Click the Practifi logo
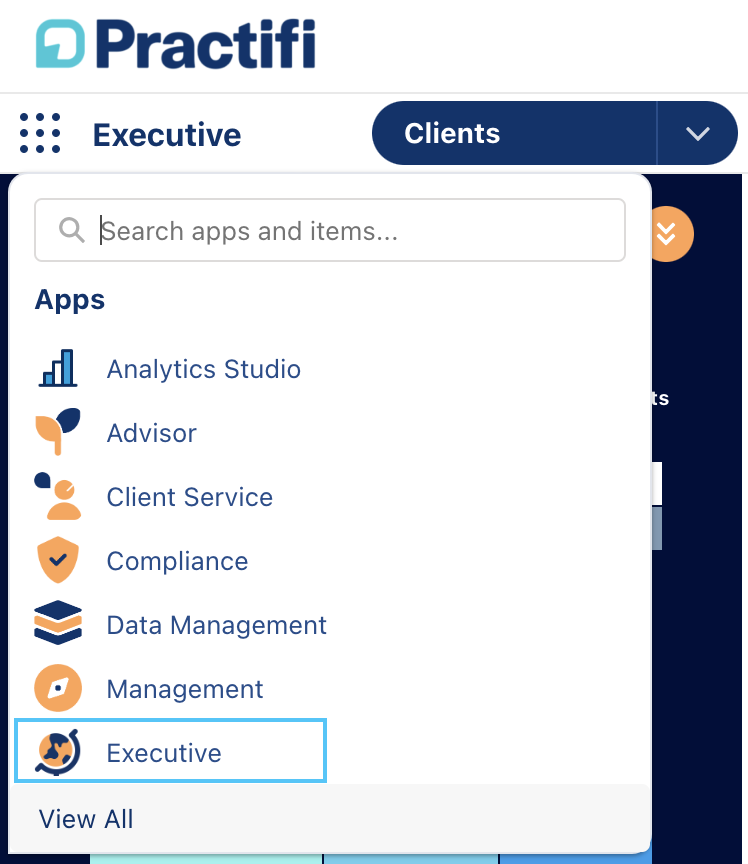748x864 pixels. click(x=176, y=44)
